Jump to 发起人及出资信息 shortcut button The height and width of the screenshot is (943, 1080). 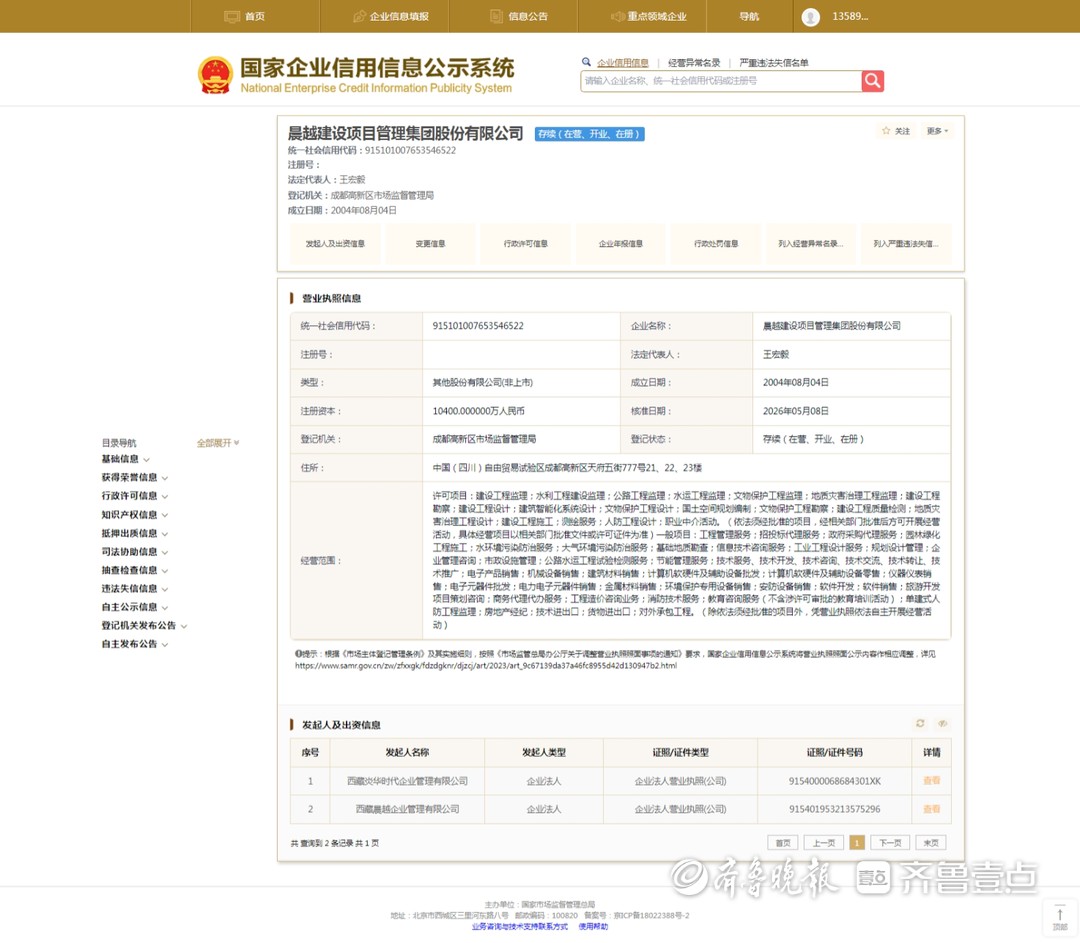click(335, 244)
